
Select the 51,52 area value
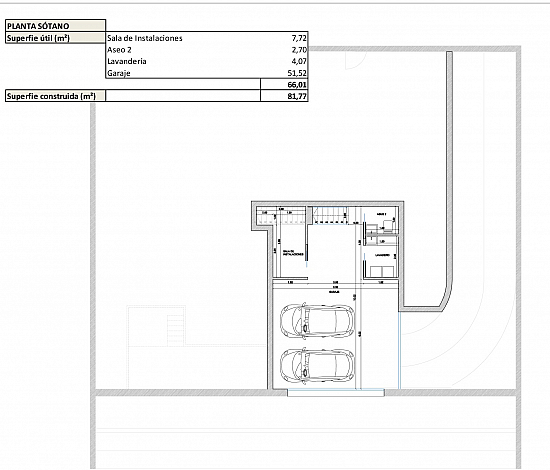pos(297,73)
